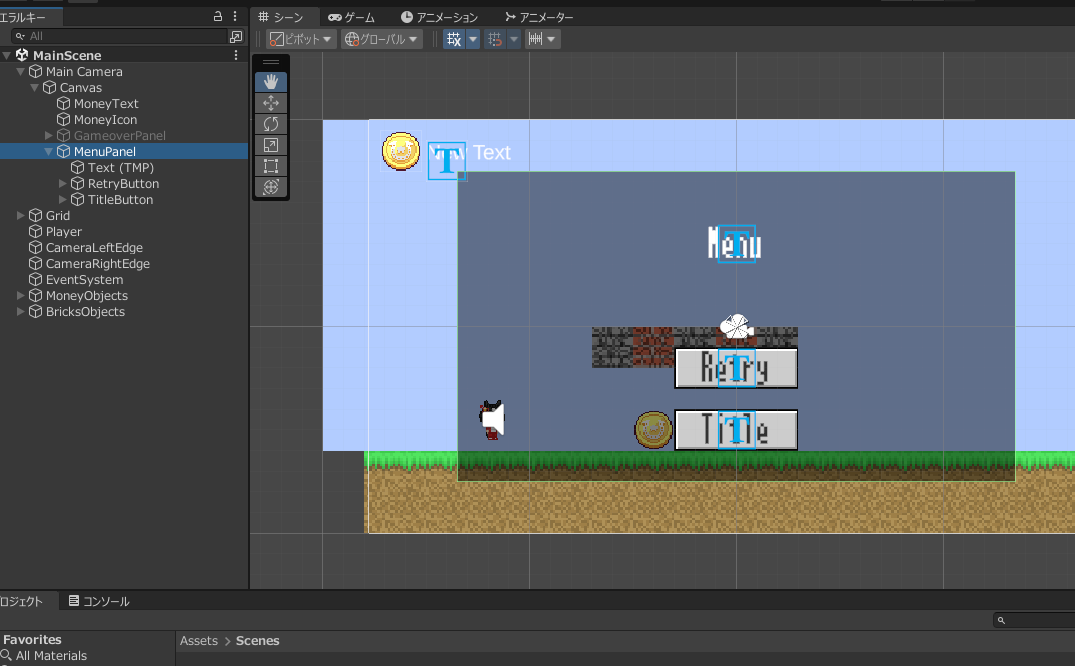This screenshot has height=666, width=1075.
Task: Open the Console tab
Action: point(99,601)
